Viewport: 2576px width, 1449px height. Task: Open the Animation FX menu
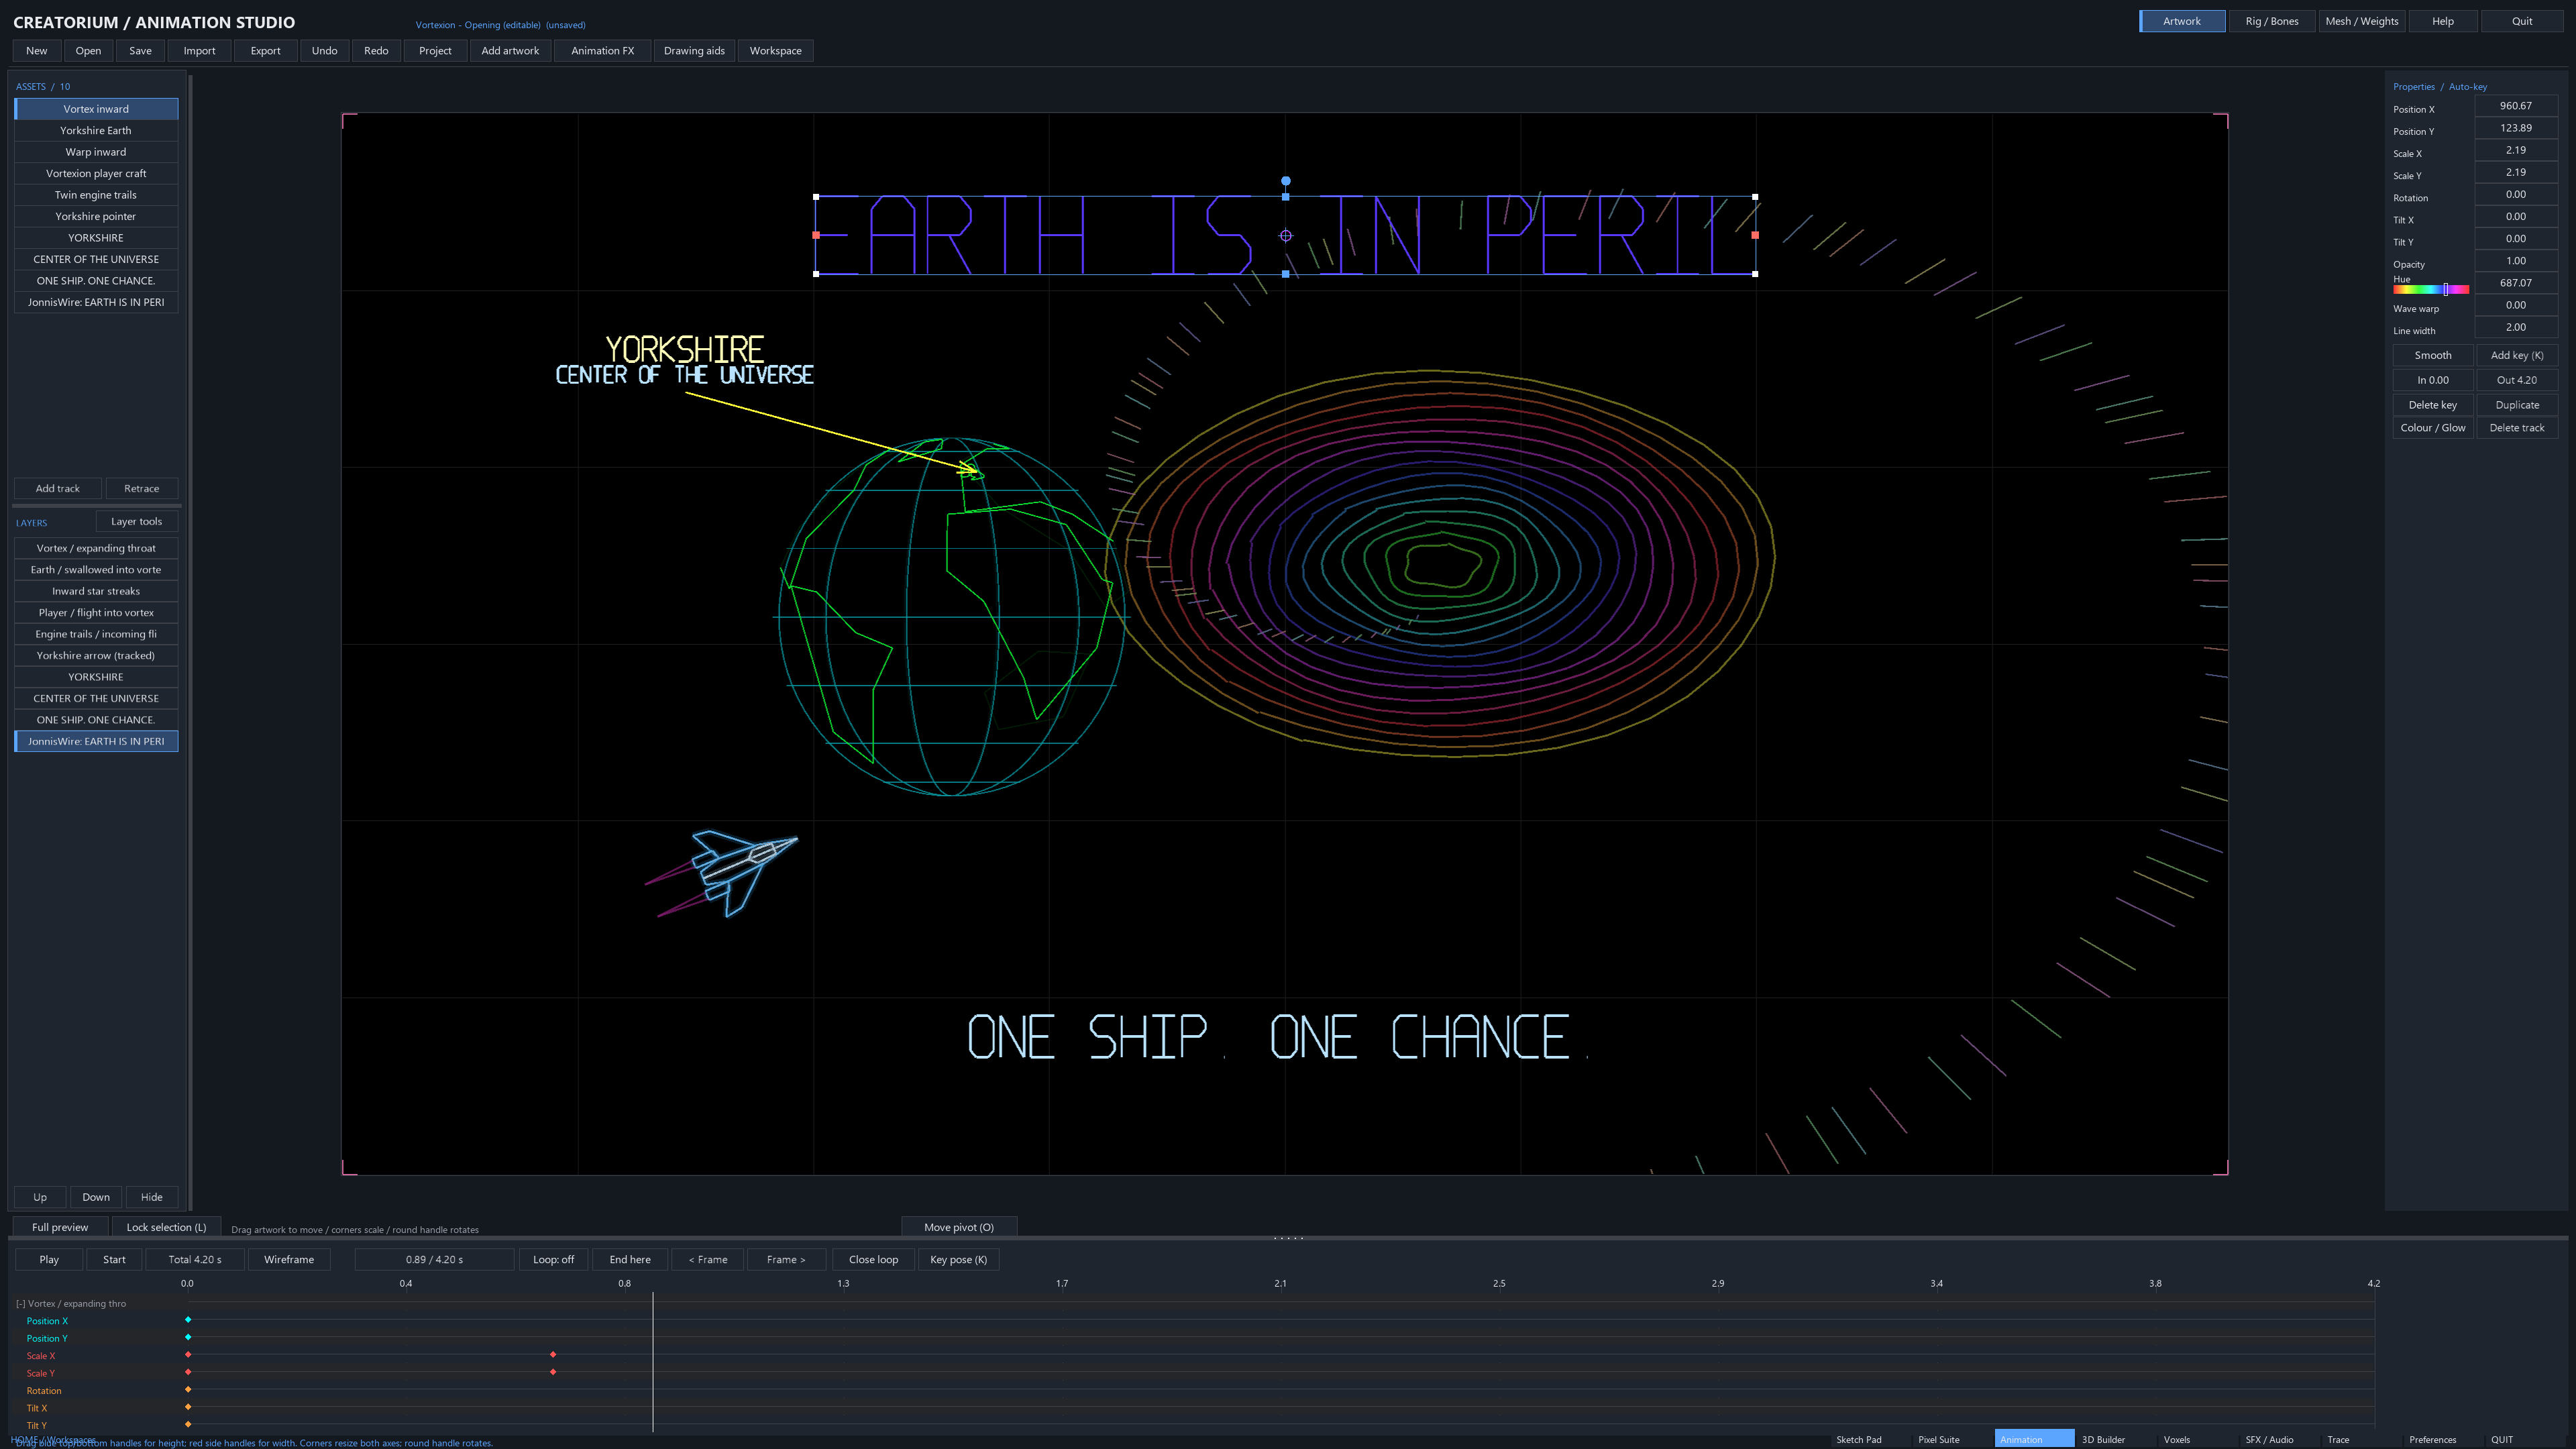(x=602, y=50)
